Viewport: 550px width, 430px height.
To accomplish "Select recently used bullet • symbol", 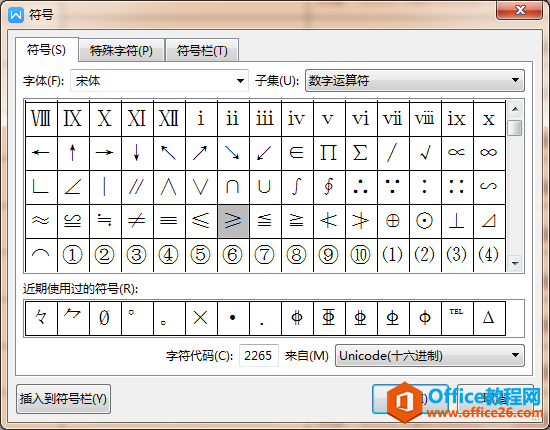I will tap(233, 318).
